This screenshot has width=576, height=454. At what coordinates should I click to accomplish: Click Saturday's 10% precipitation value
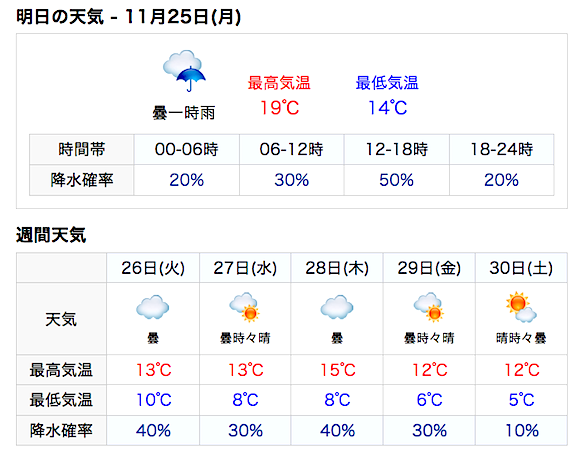point(522,430)
